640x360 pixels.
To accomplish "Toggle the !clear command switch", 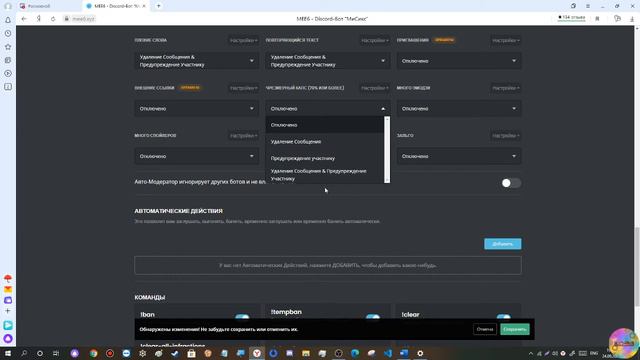I will [504, 317].
